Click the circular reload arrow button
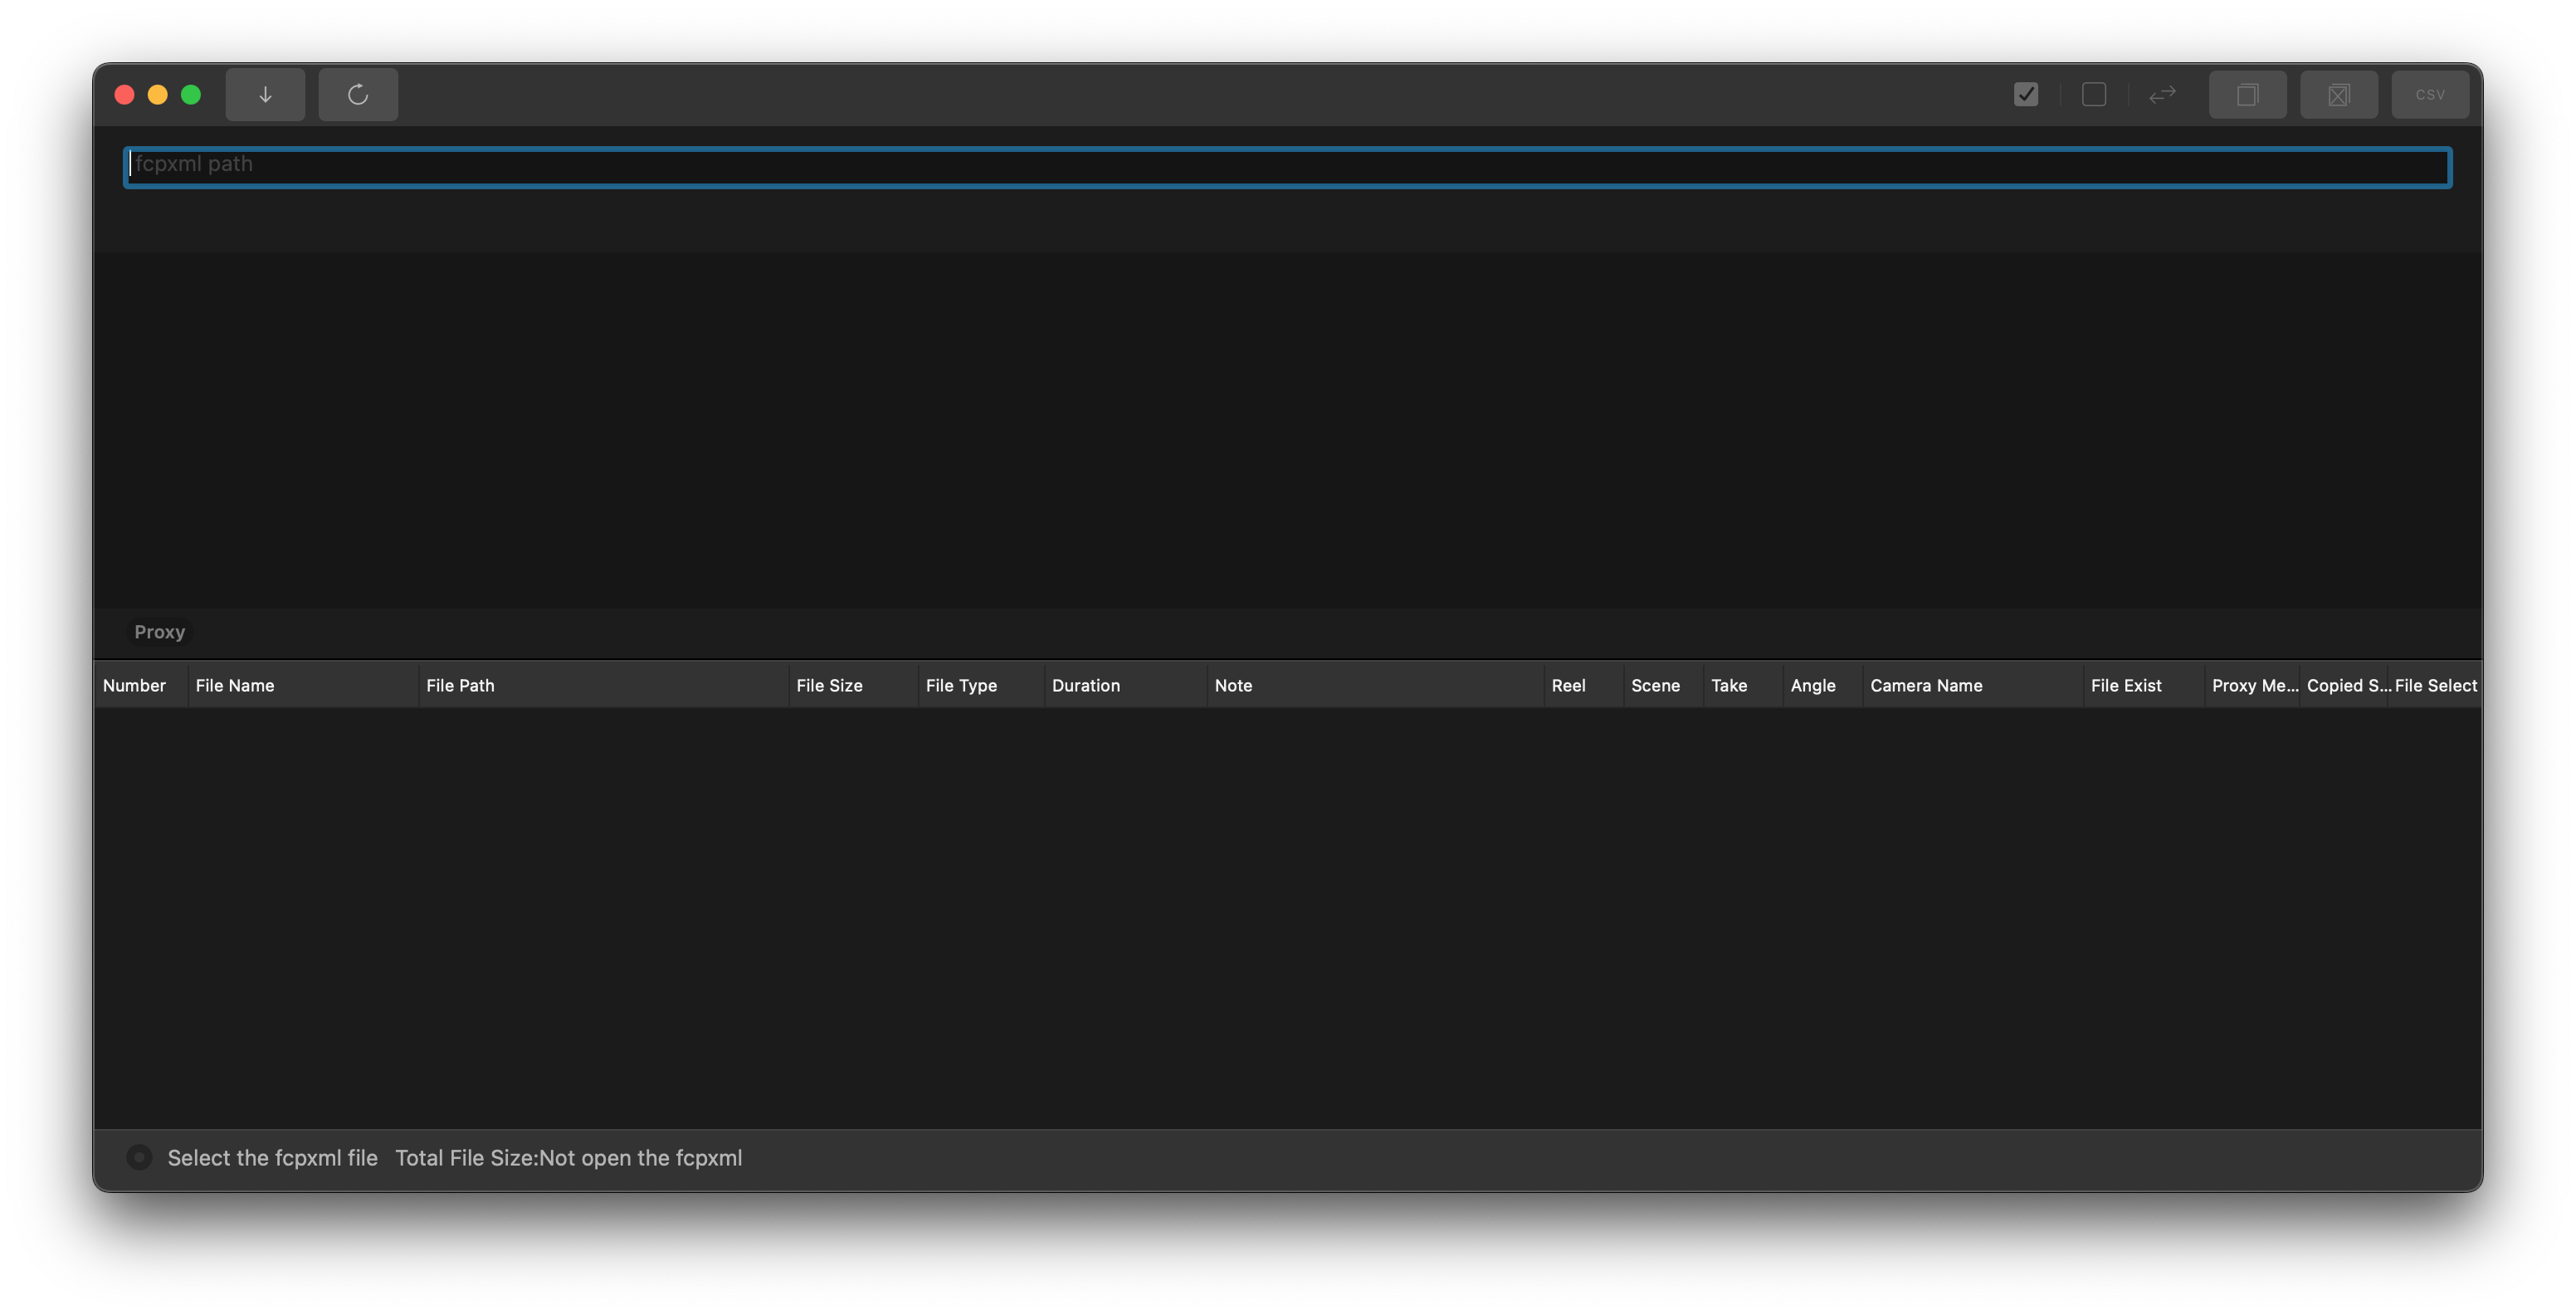 click(358, 94)
